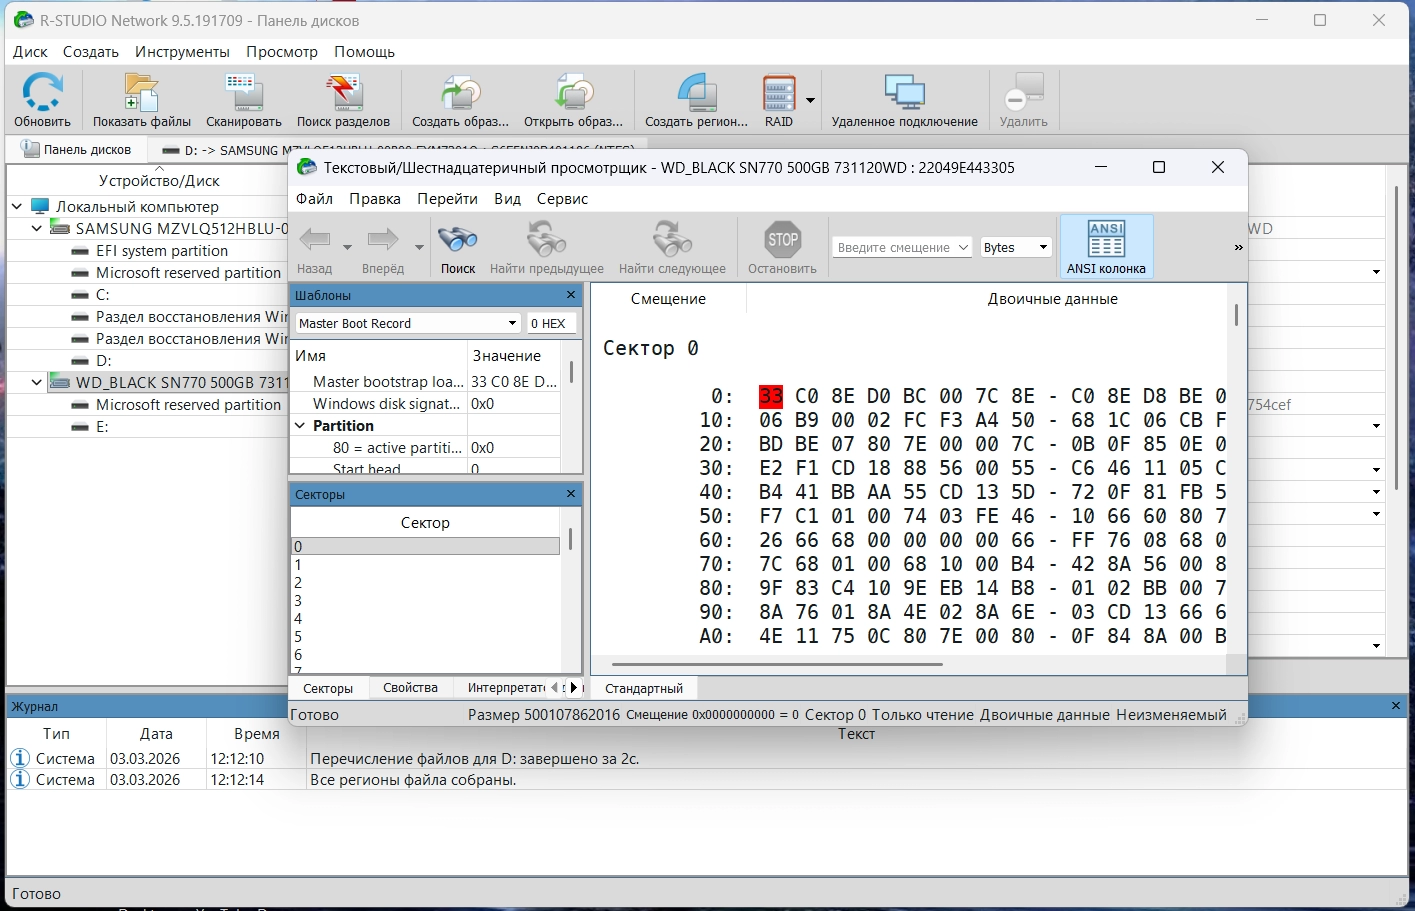Open the Сервис menu in hex viewer

tap(562, 199)
